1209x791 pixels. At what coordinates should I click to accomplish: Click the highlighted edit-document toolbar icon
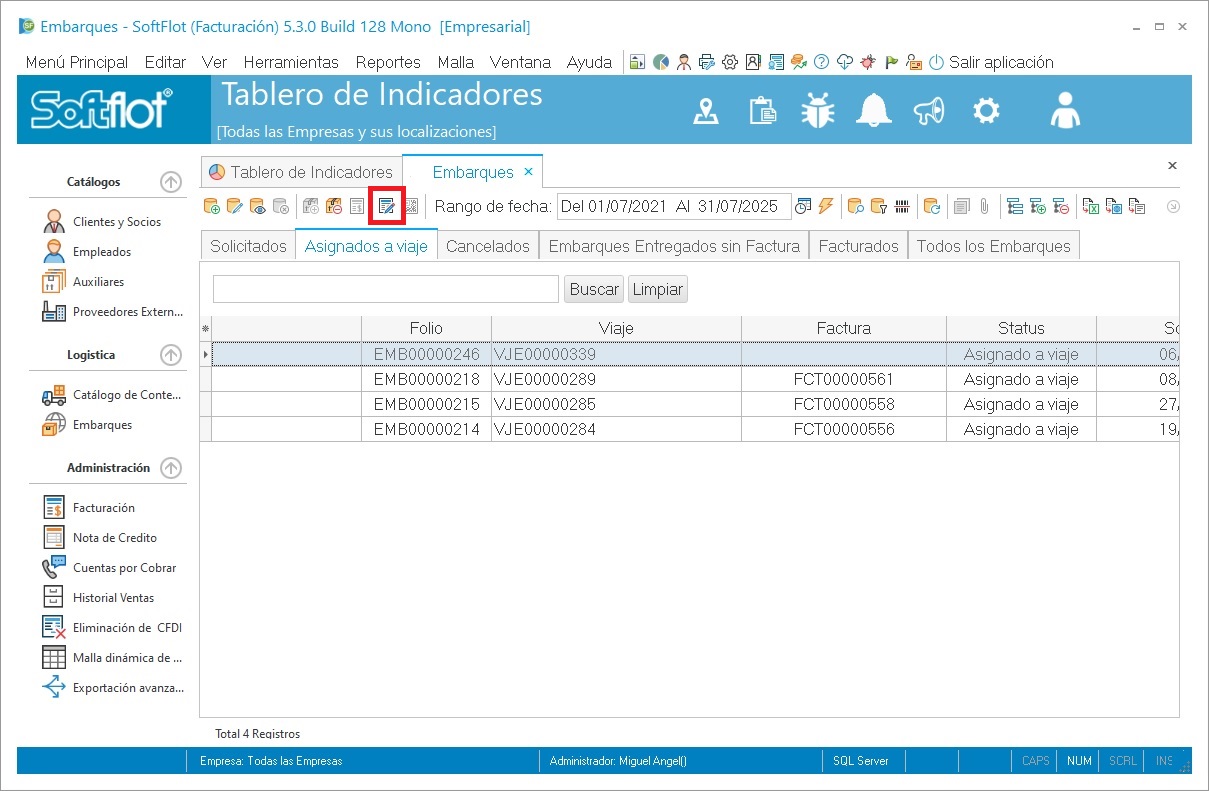pyautogui.click(x=386, y=207)
